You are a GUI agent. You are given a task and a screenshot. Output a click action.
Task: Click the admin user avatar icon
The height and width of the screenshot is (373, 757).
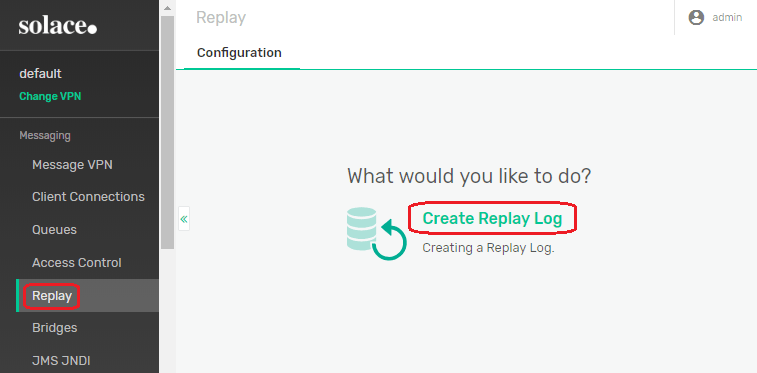[x=696, y=18]
